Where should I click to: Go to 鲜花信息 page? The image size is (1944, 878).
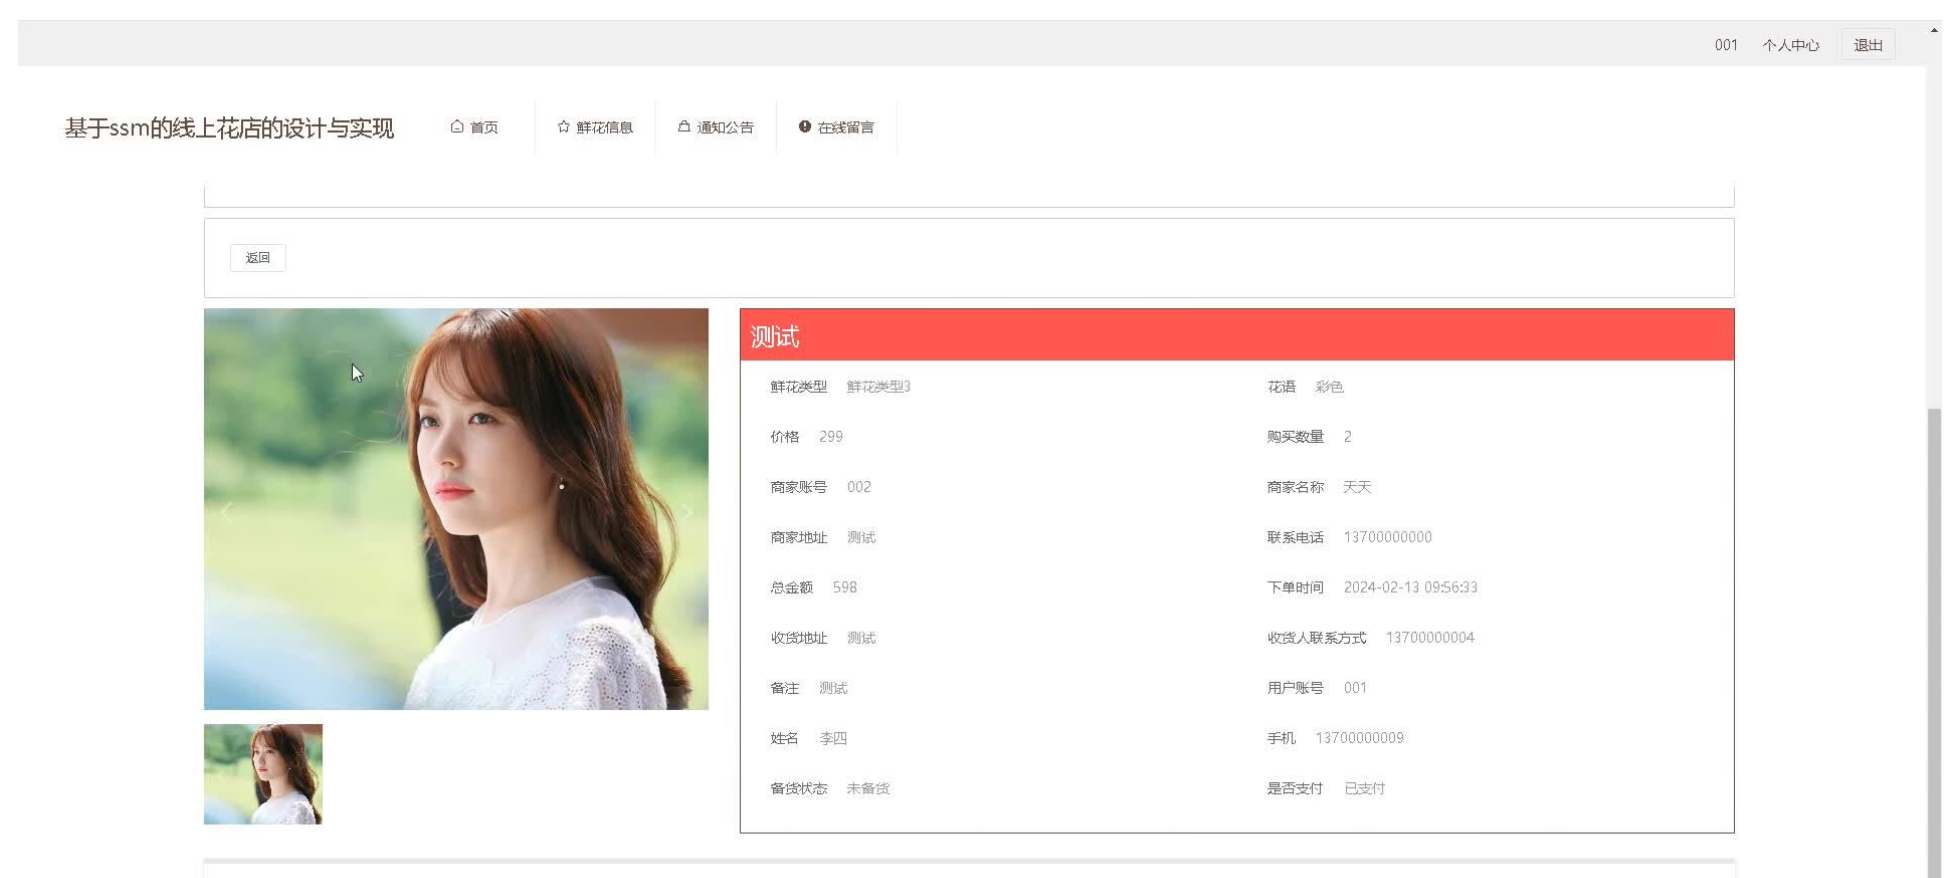[x=595, y=127]
